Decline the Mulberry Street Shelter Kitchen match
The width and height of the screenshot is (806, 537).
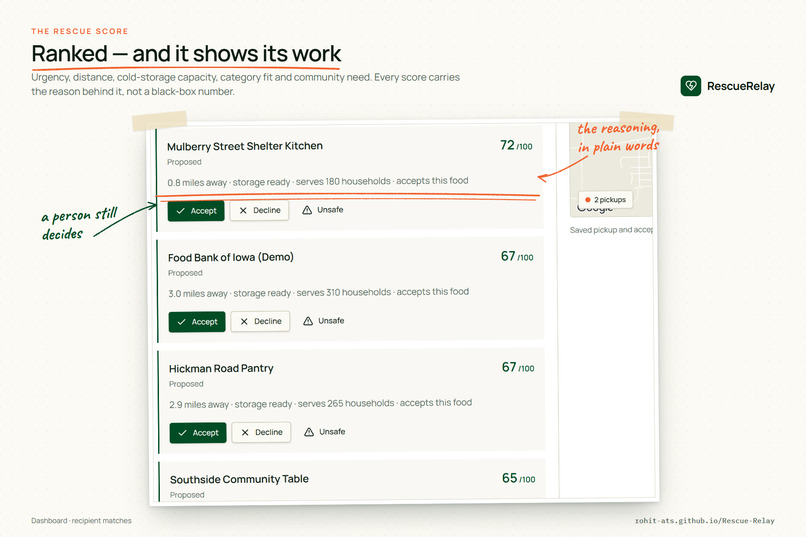tap(260, 210)
